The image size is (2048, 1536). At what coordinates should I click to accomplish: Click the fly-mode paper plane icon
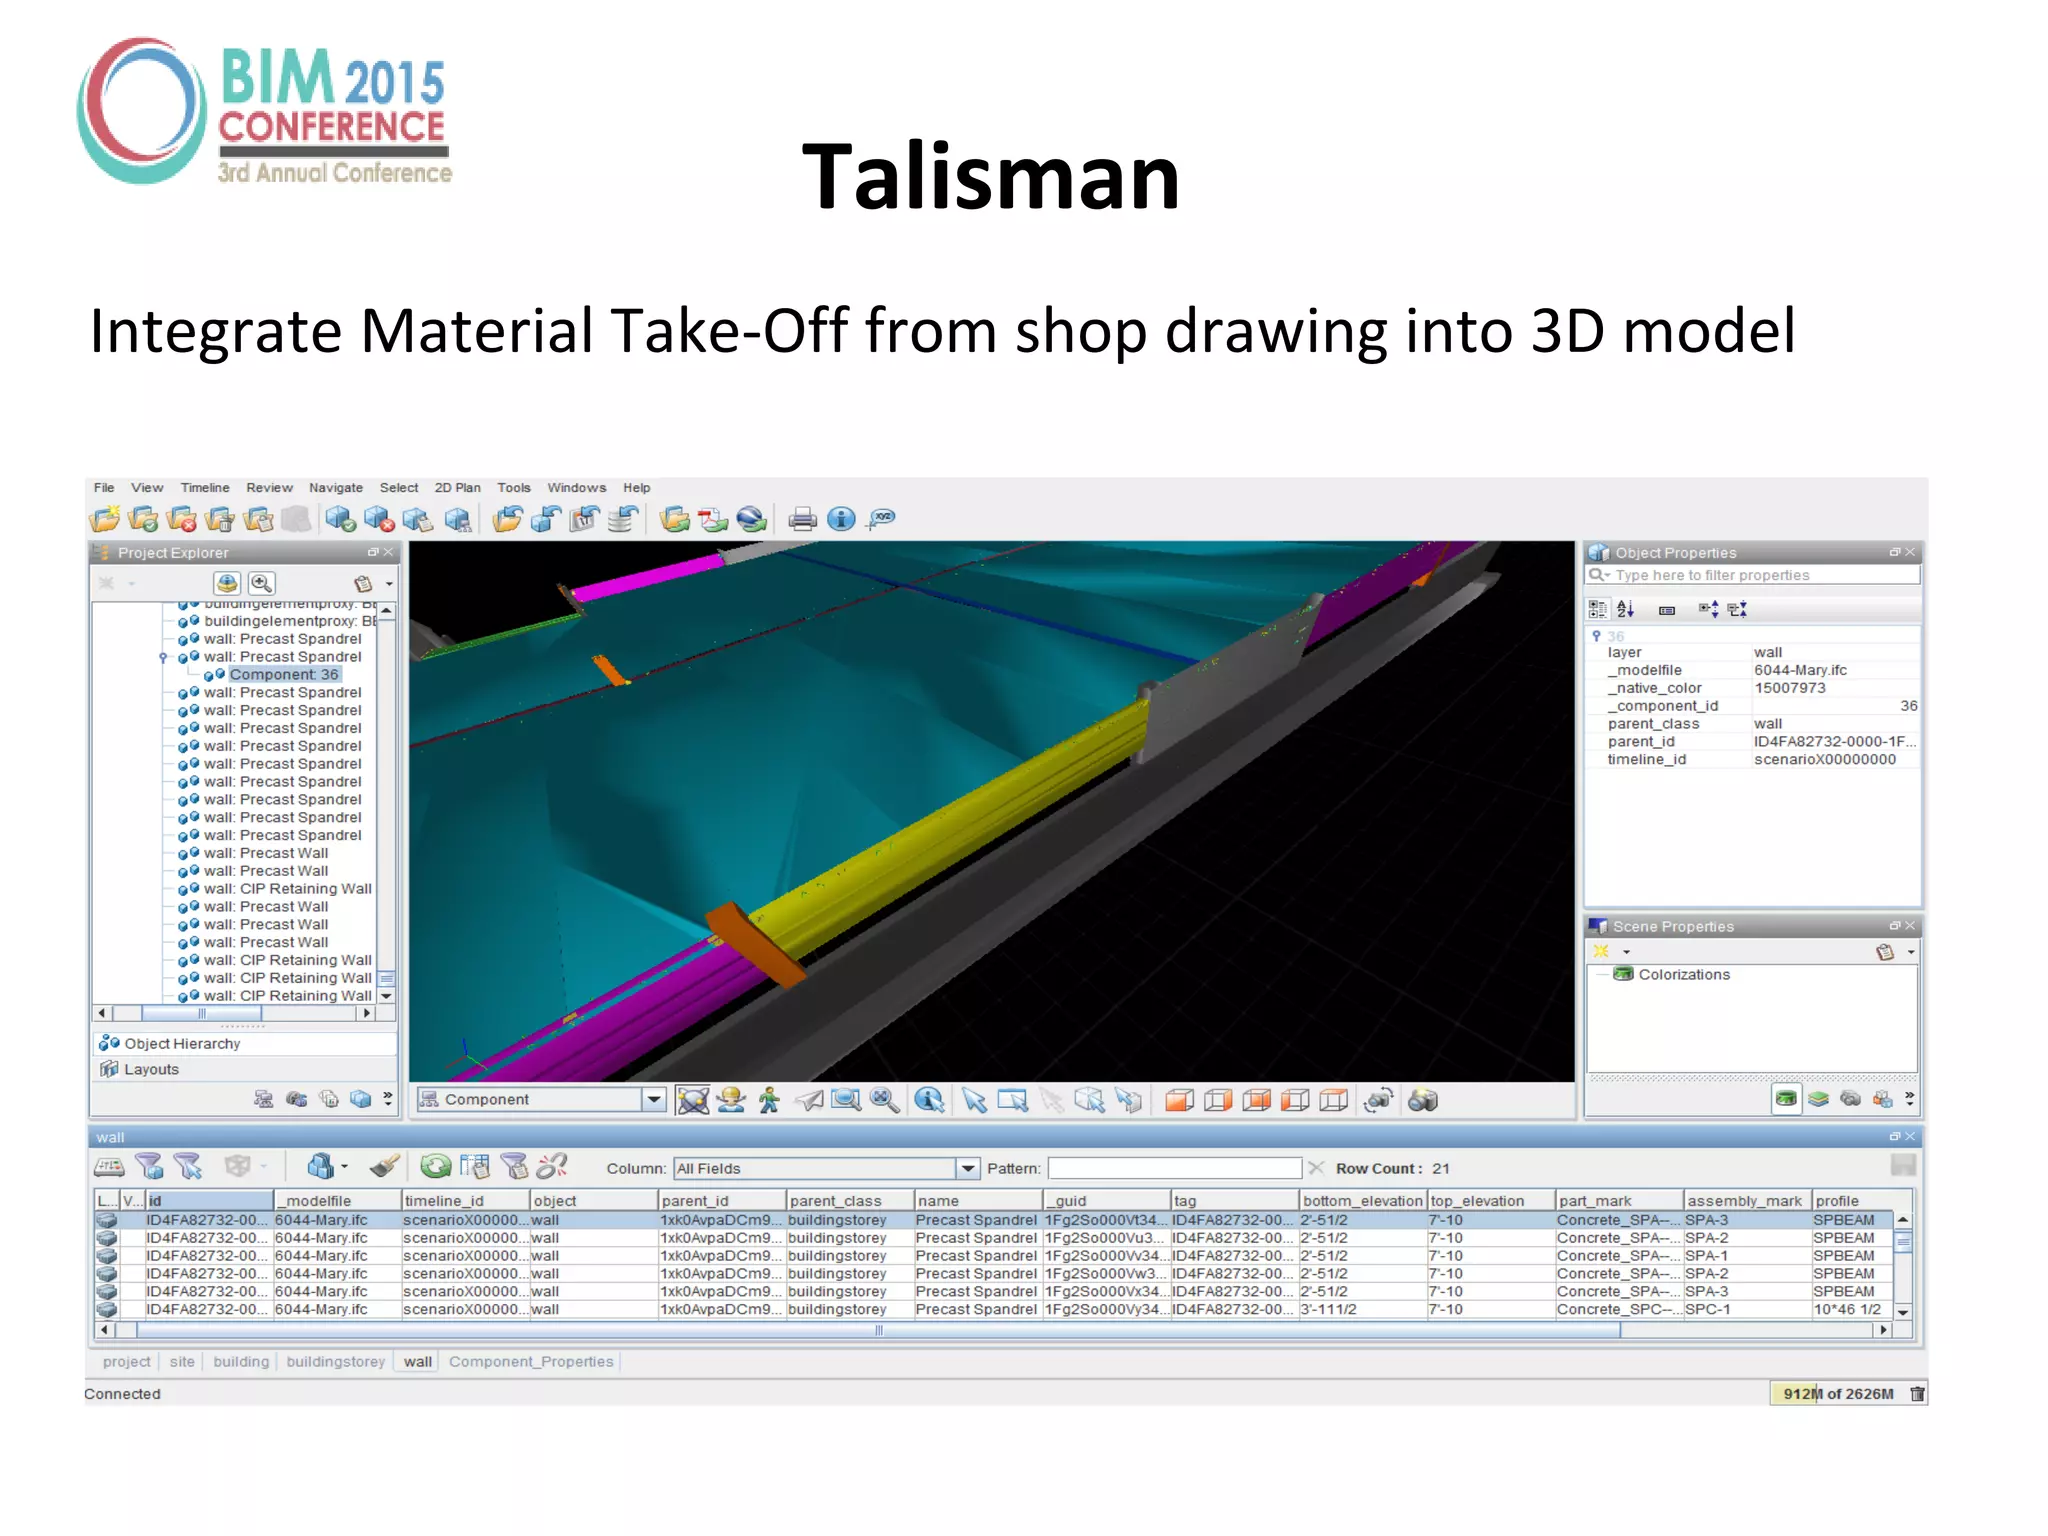(809, 1100)
